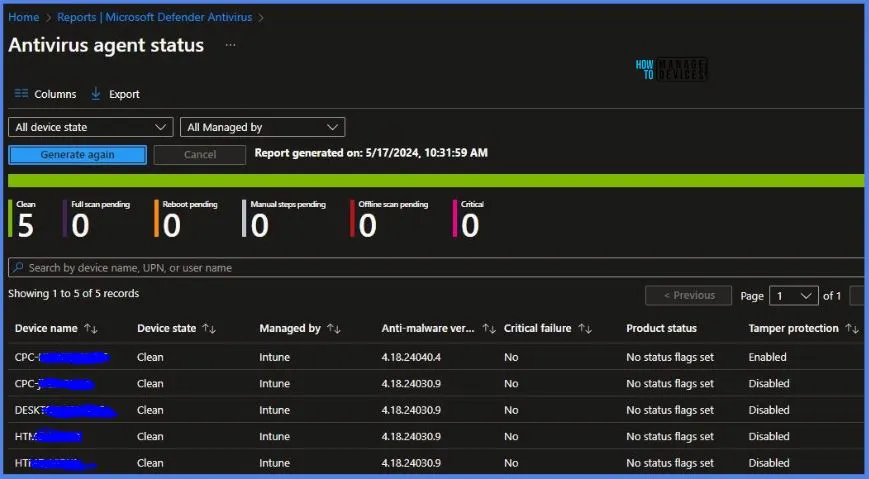Open the Page number dropdown

[794, 296]
